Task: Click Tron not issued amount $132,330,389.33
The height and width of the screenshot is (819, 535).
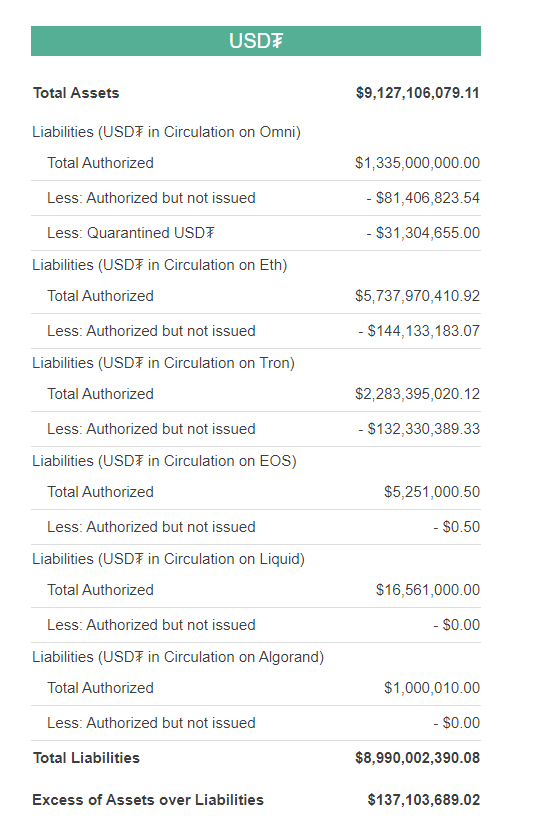Action: [x=419, y=429]
